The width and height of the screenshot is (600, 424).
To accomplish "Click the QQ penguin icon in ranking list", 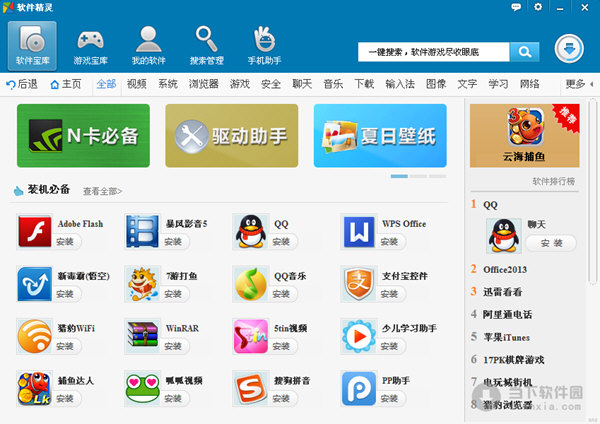I will [504, 236].
